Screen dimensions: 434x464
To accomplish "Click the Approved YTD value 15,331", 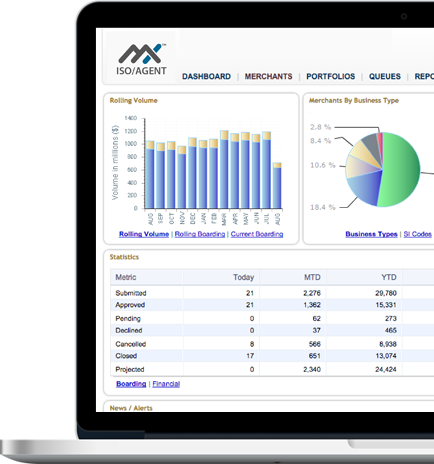I will click(386, 305).
